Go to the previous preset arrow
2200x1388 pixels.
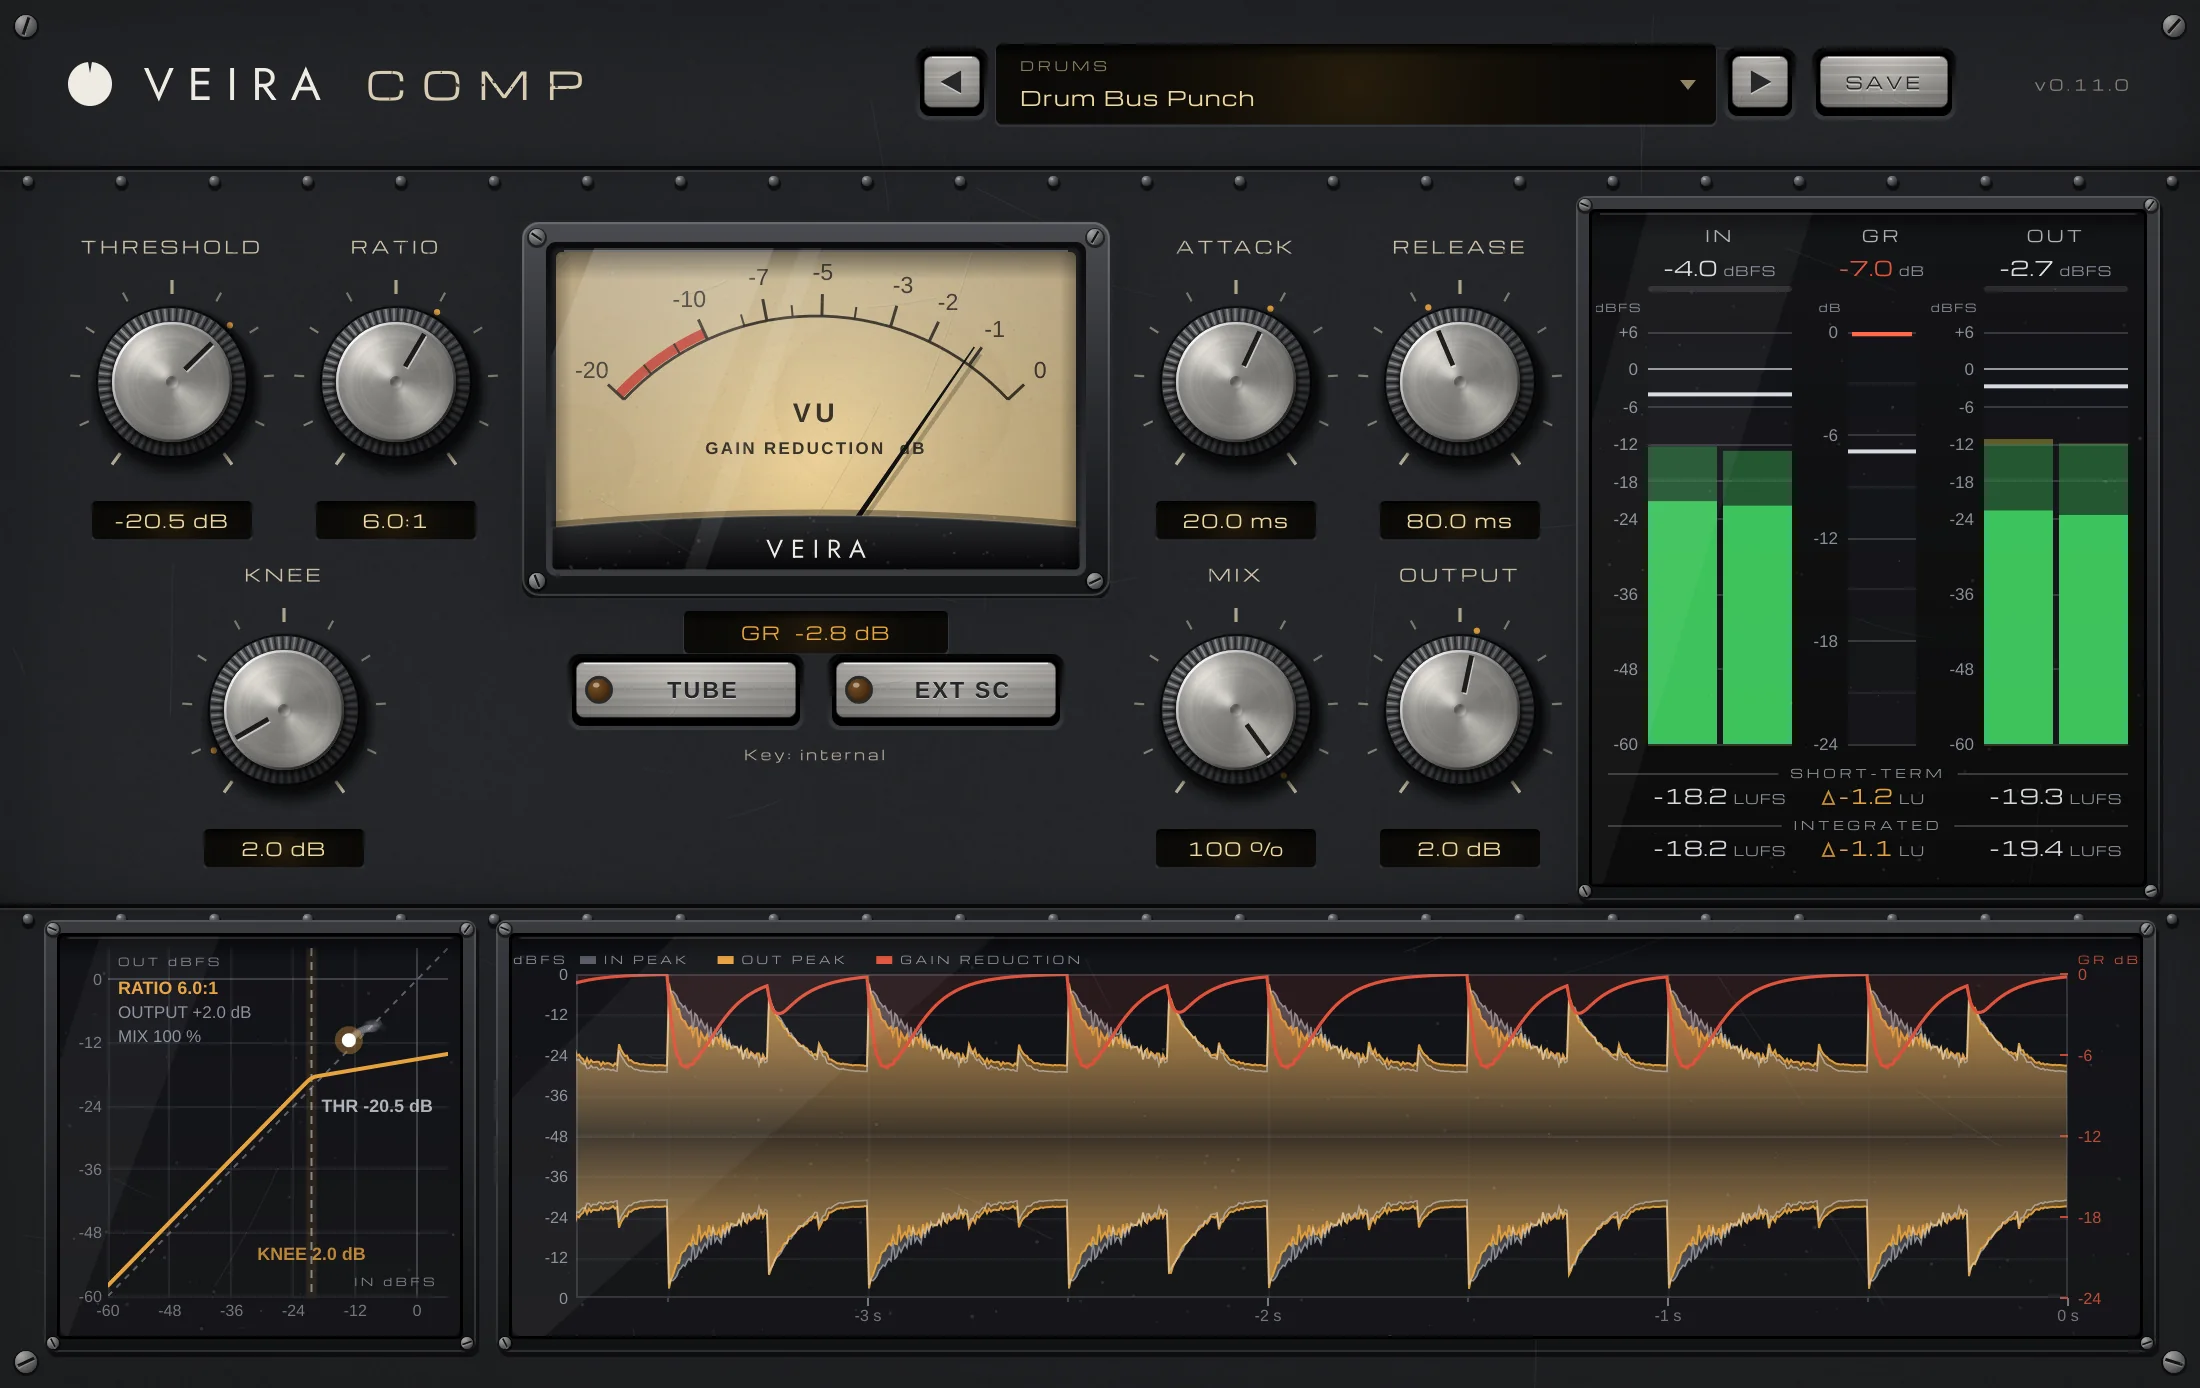(951, 83)
